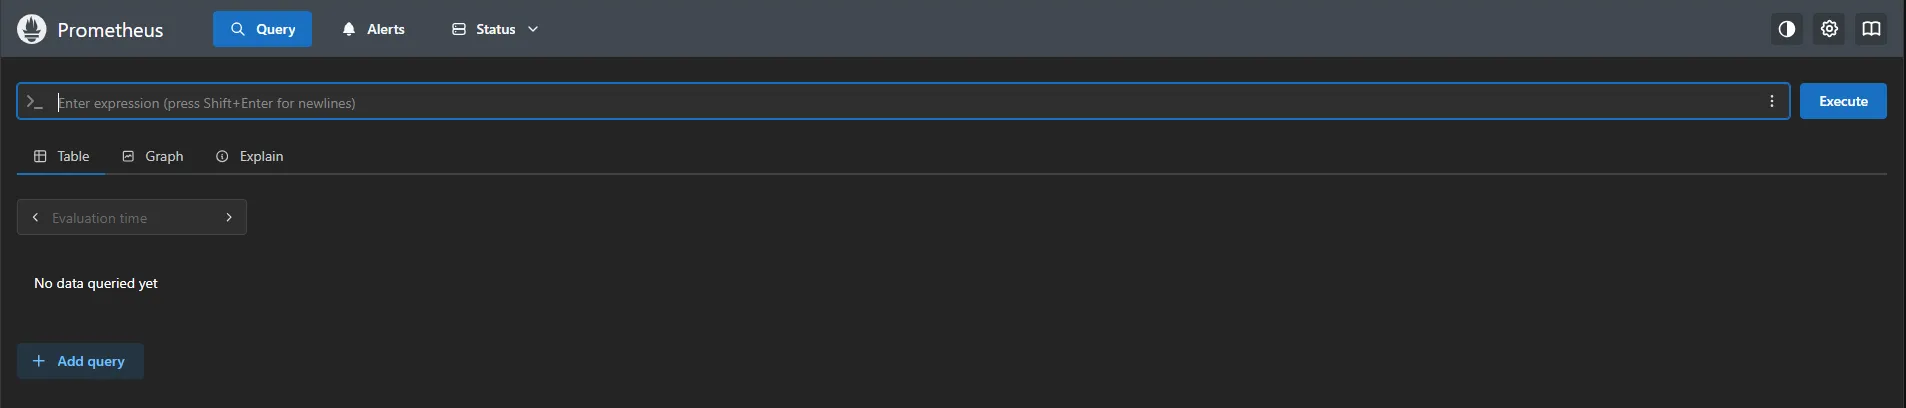Expand the Status dropdown menu

pos(495,29)
